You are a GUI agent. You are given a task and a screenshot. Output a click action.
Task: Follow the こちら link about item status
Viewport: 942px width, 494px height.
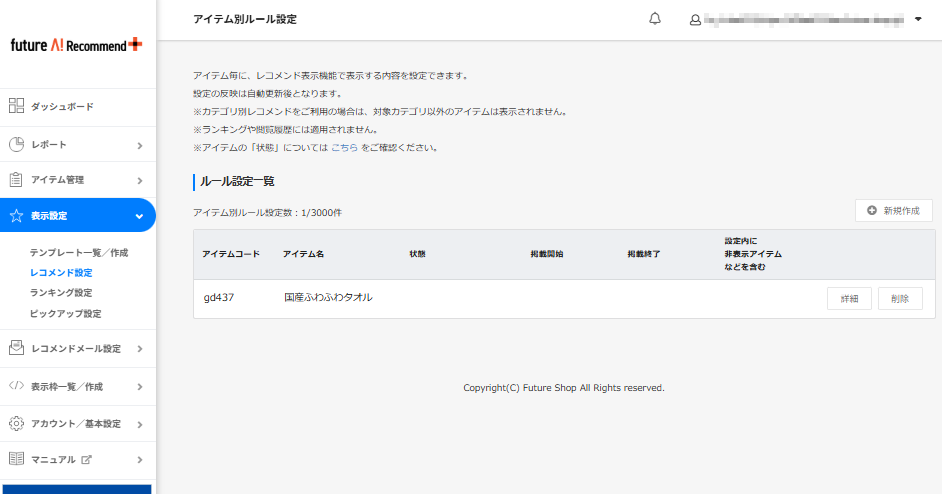coord(344,147)
